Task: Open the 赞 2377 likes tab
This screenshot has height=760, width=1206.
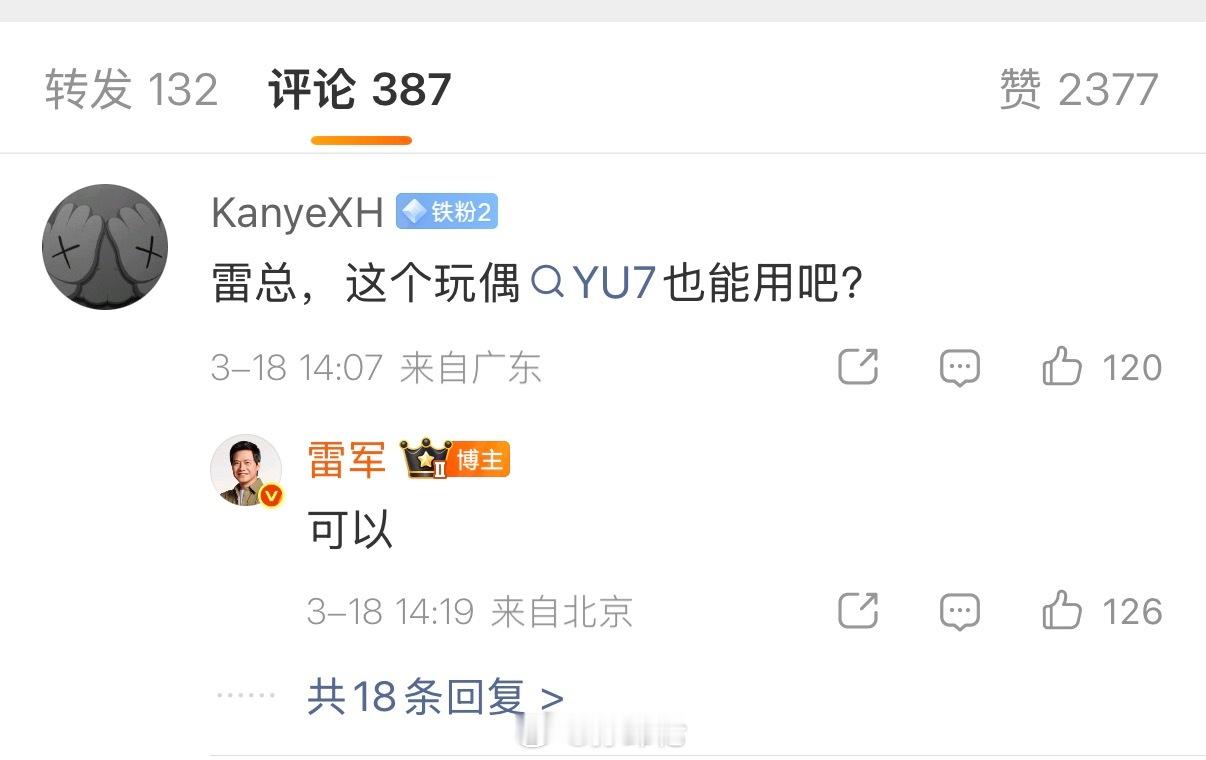Action: [x=1078, y=90]
